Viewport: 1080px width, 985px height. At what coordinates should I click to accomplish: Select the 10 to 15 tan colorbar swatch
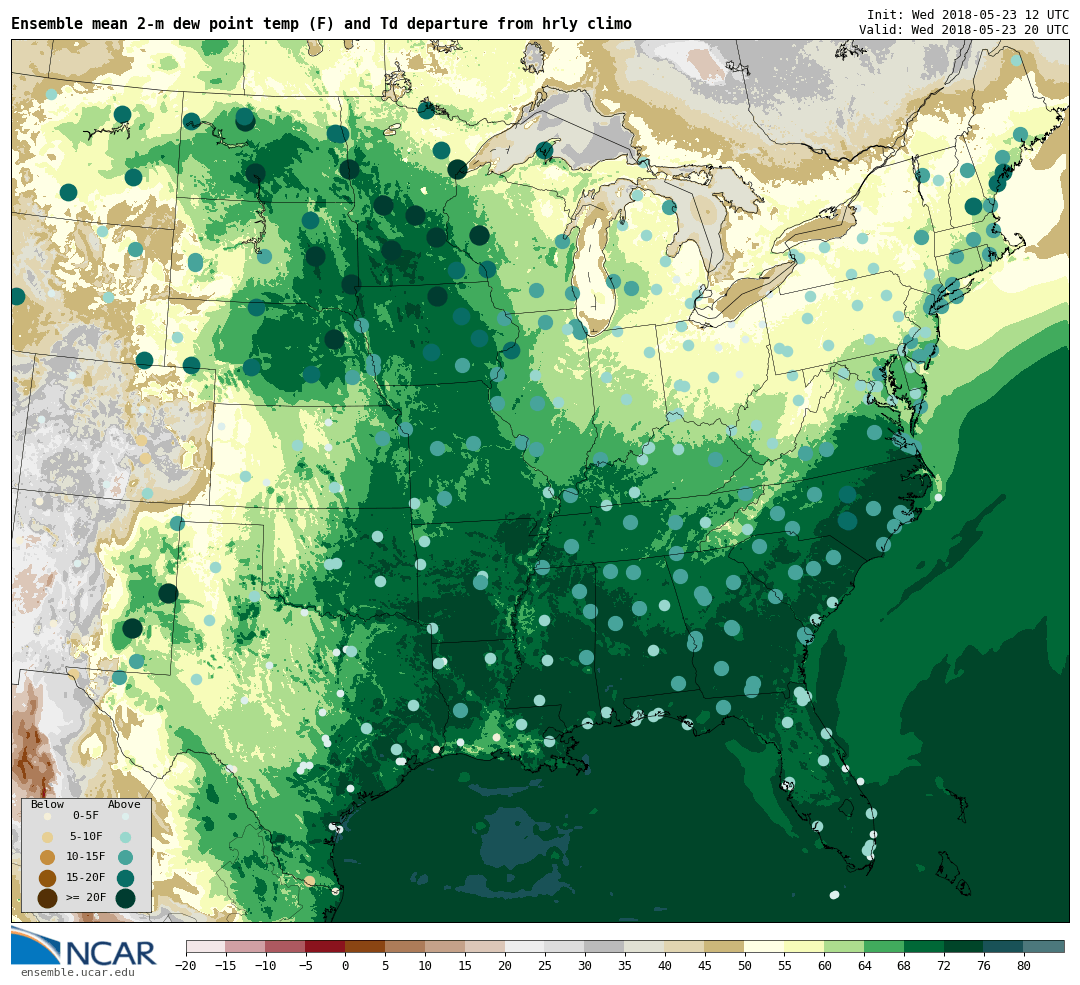(x=446, y=947)
